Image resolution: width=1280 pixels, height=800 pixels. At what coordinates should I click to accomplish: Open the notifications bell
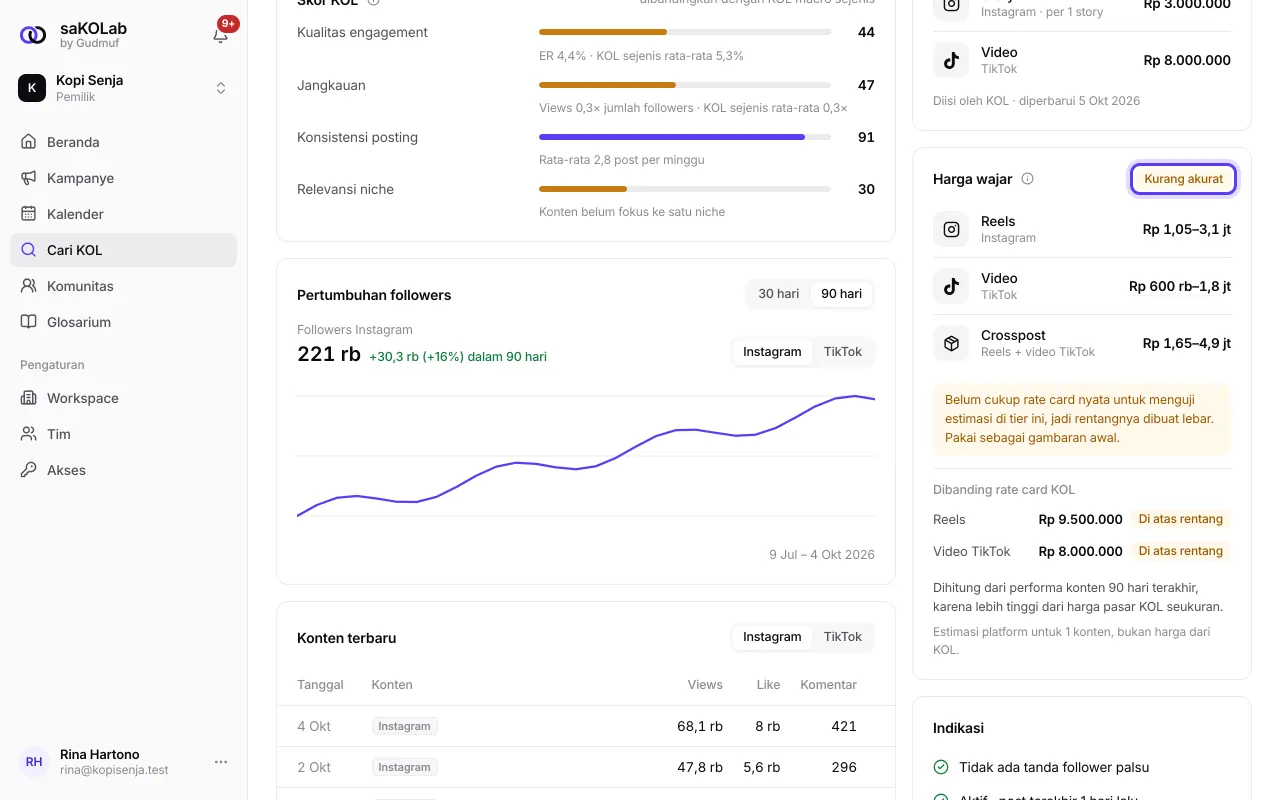coord(221,35)
